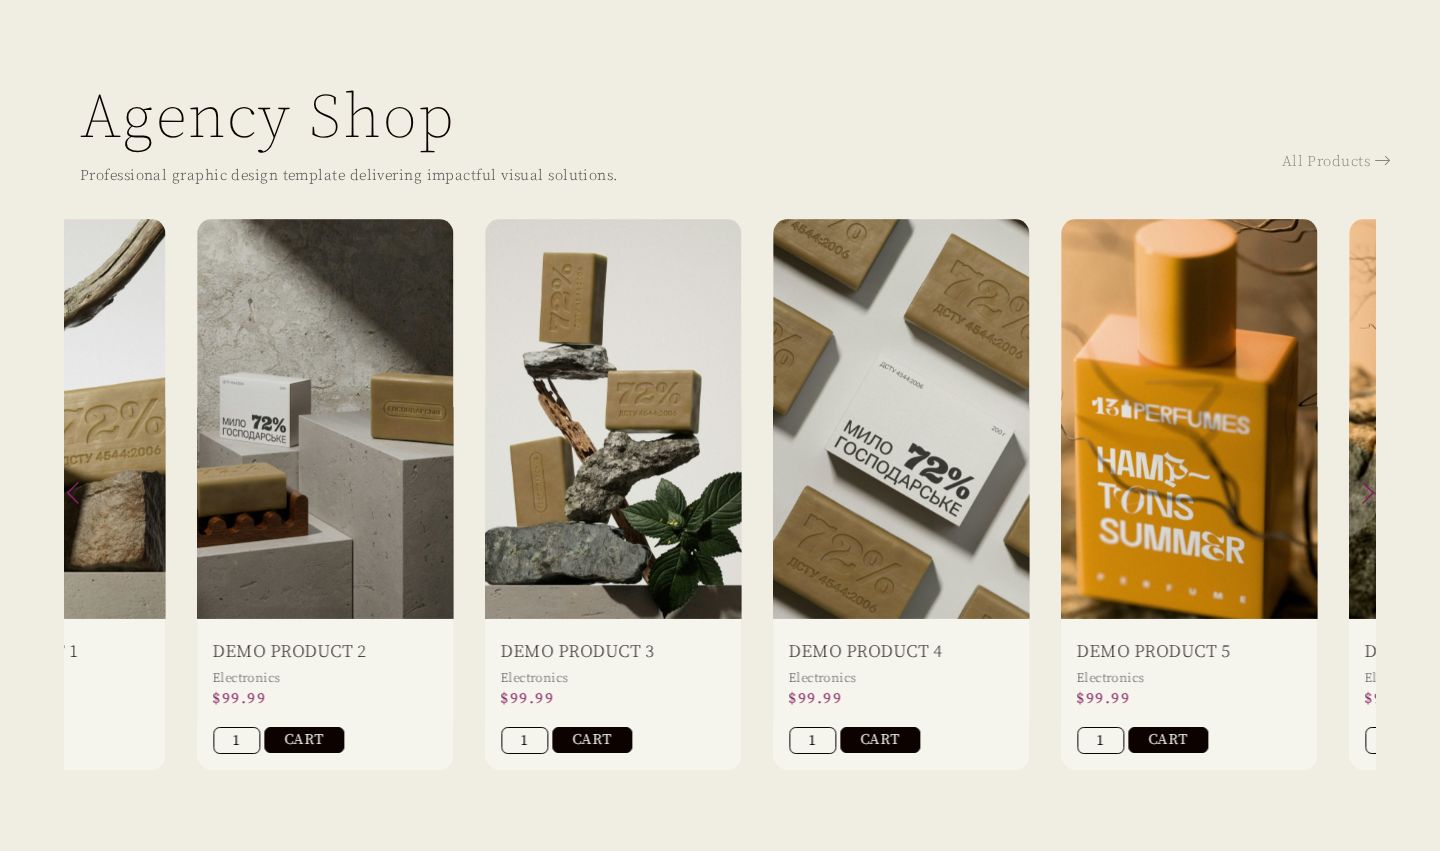The image size is (1440, 851).
Task: Add Demo Product 3 to cart
Action: 592,740
